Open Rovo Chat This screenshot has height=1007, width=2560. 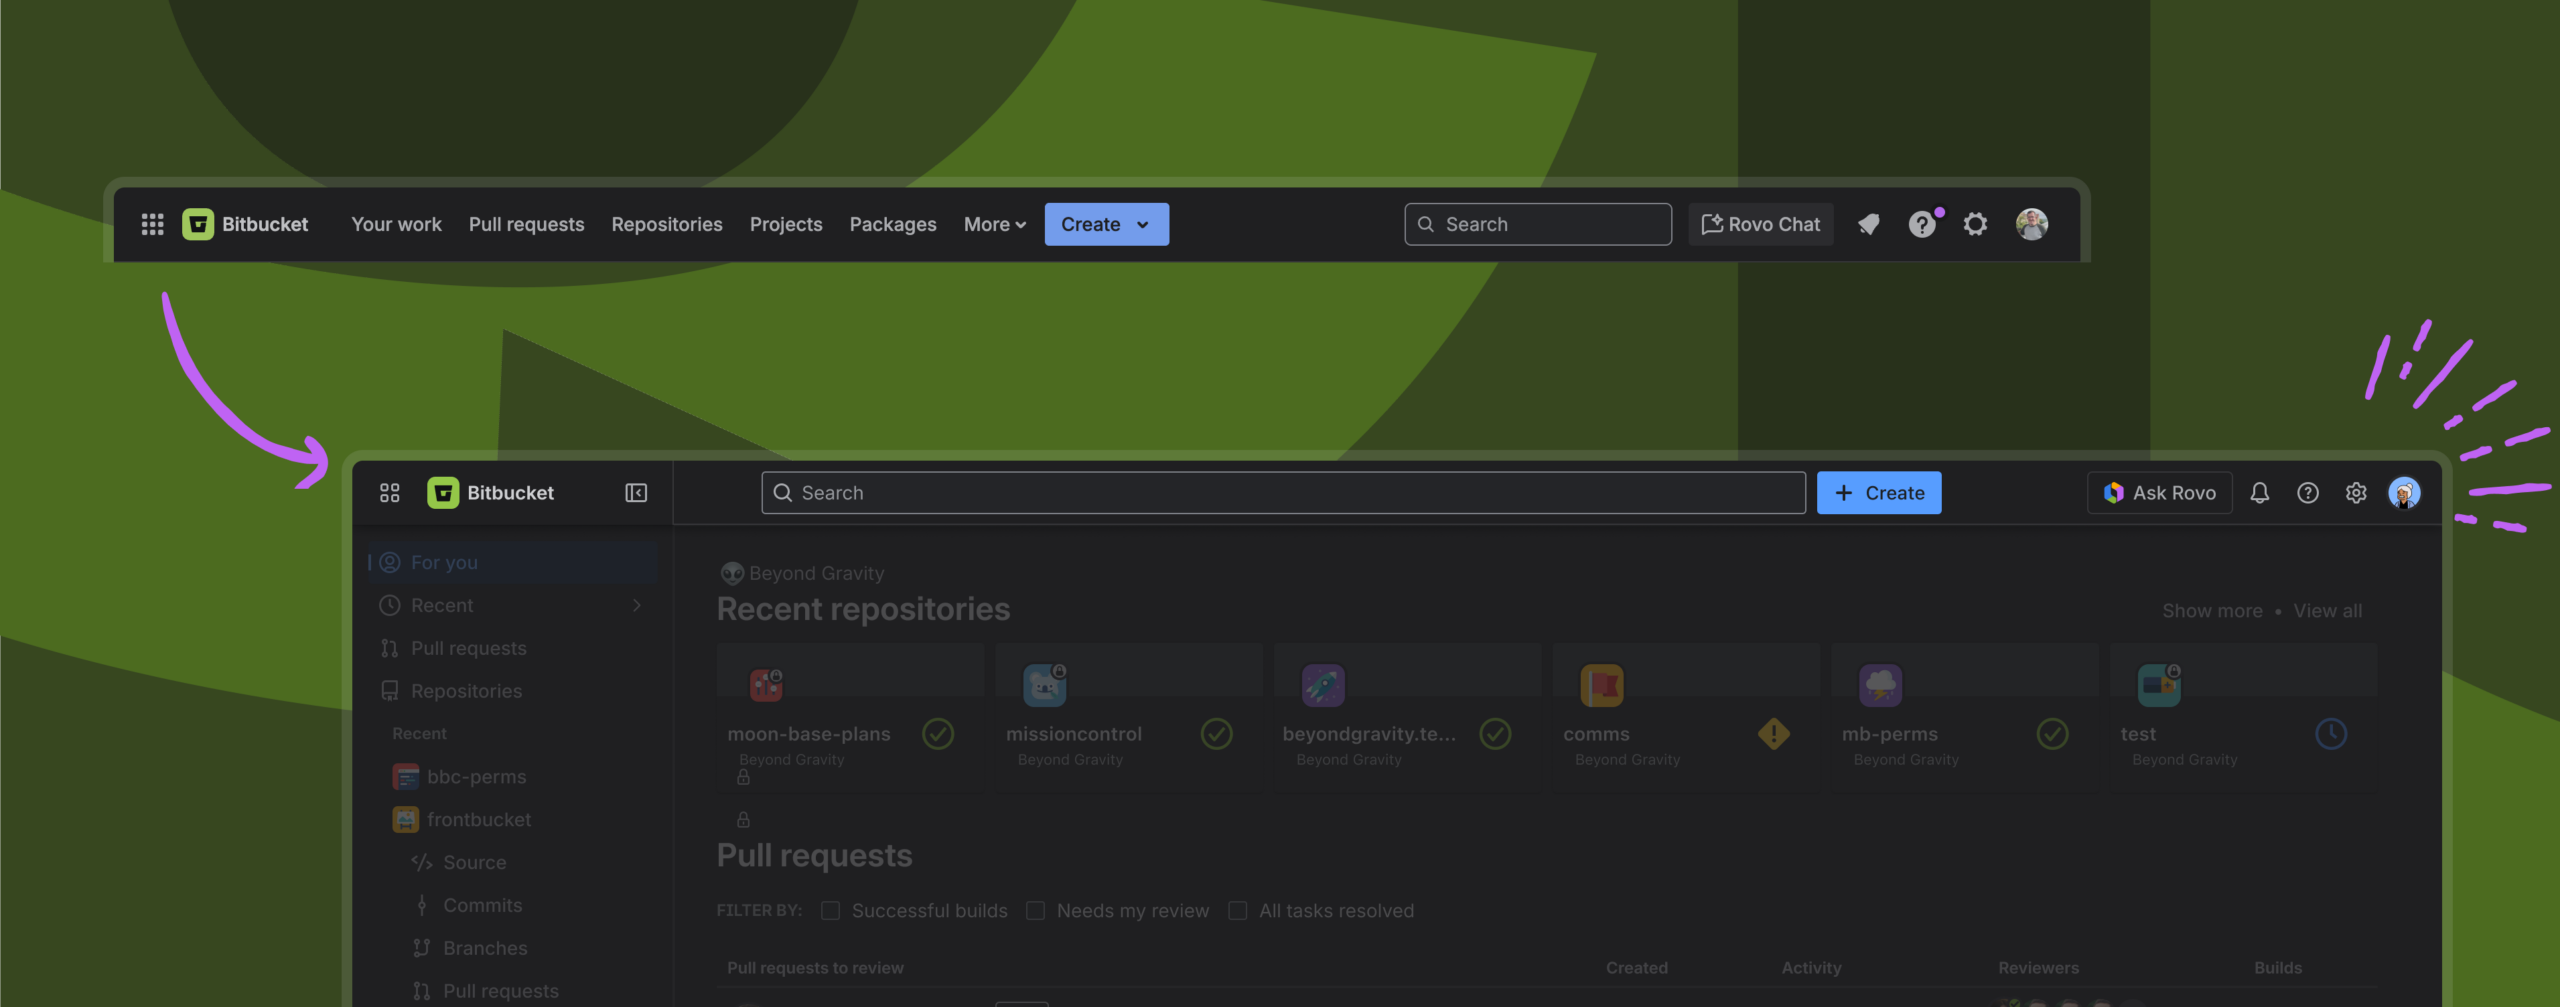point(1761,224)
